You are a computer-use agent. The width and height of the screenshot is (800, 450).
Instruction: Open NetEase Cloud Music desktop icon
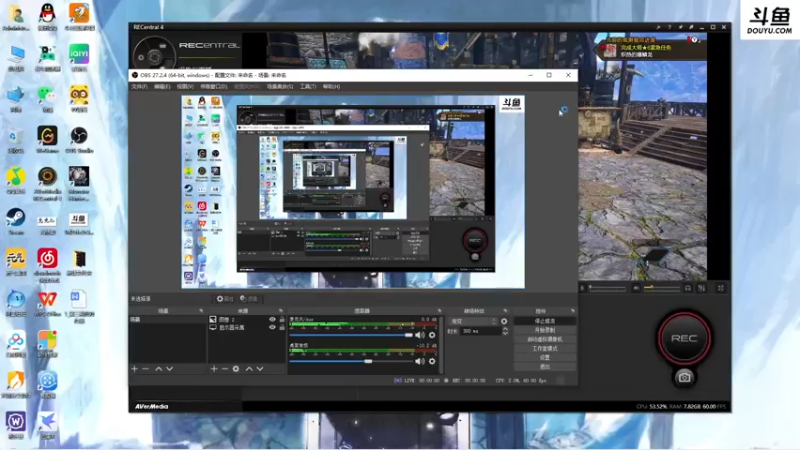click(47, 264)
